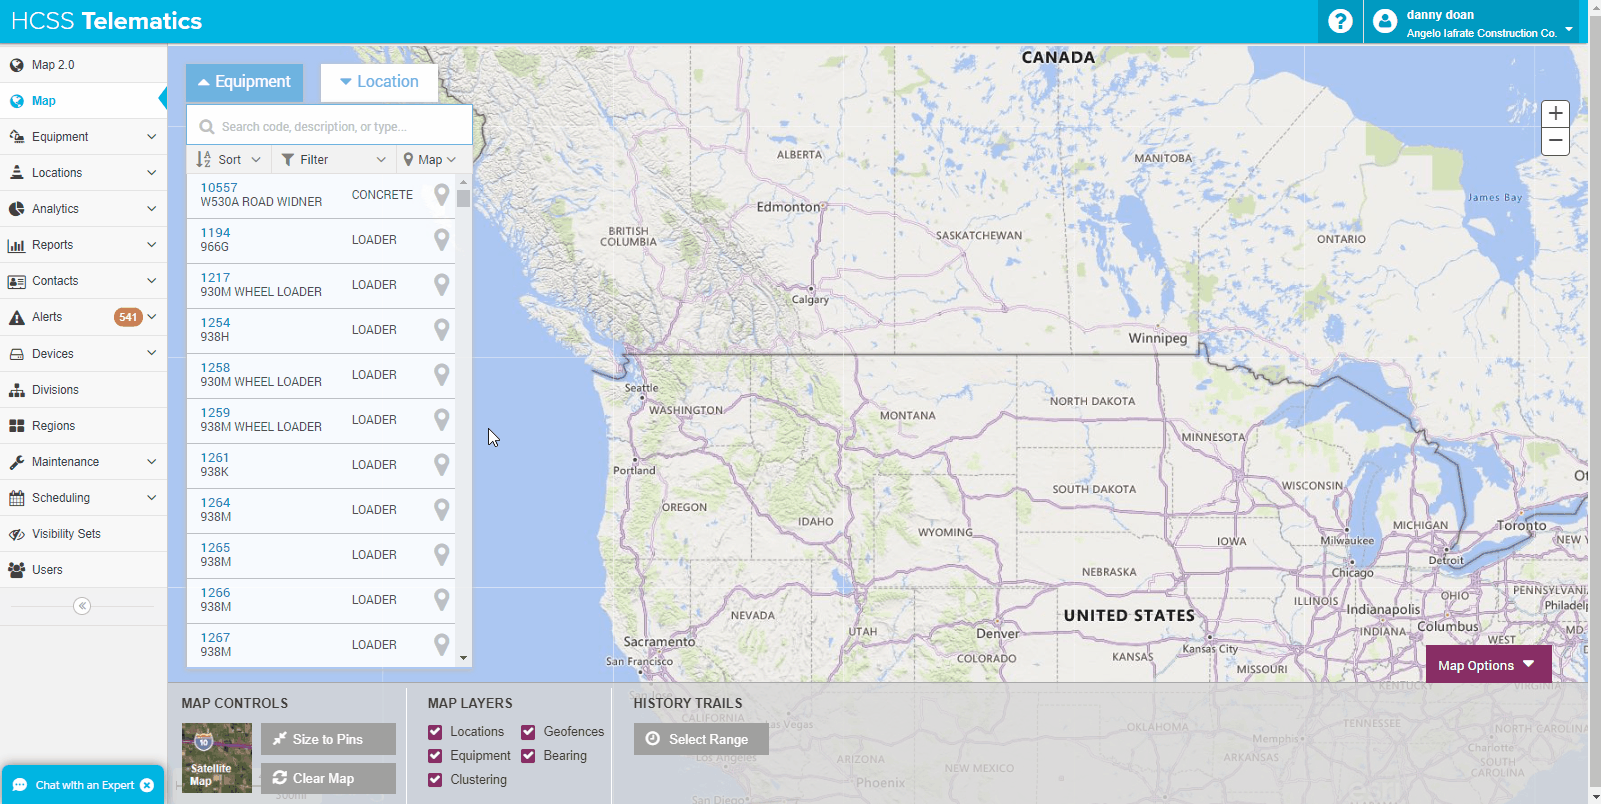Screen dimensions: 1601x804
Task: Click the Divisions hierarchy icon in sidebar
Action: (x=16, y=390)
